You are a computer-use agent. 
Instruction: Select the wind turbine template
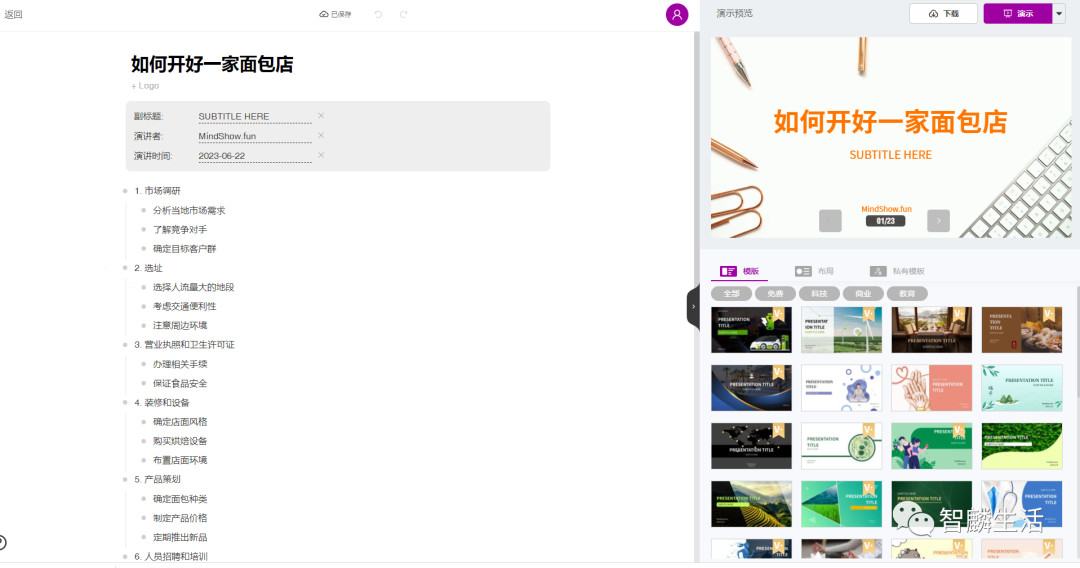pyautogui.click(x=842, y=330)
